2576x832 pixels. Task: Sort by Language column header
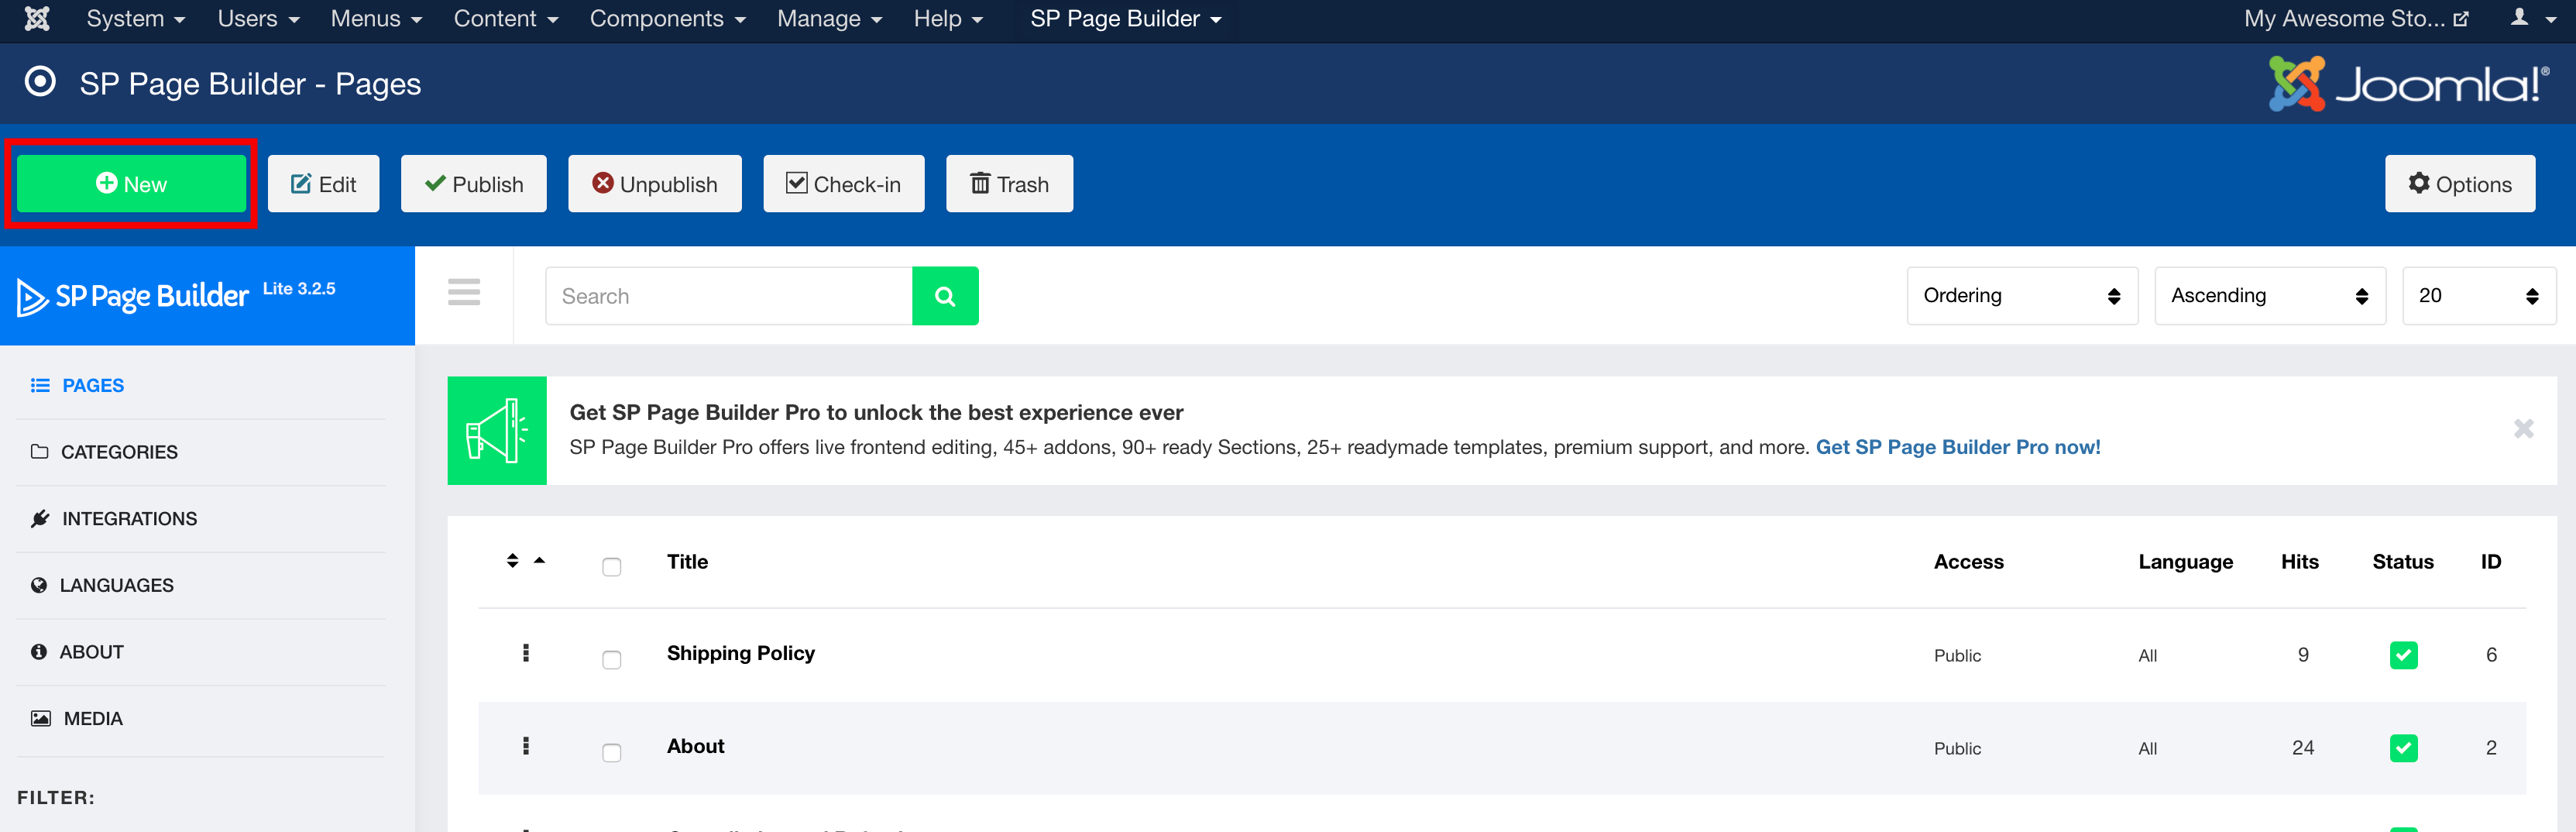pyautogui.click(x=2185, y=562)
